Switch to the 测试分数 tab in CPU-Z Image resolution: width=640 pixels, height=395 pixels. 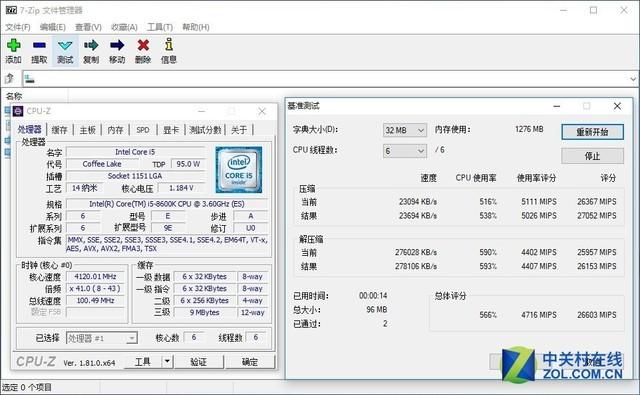tap(205, 130)
